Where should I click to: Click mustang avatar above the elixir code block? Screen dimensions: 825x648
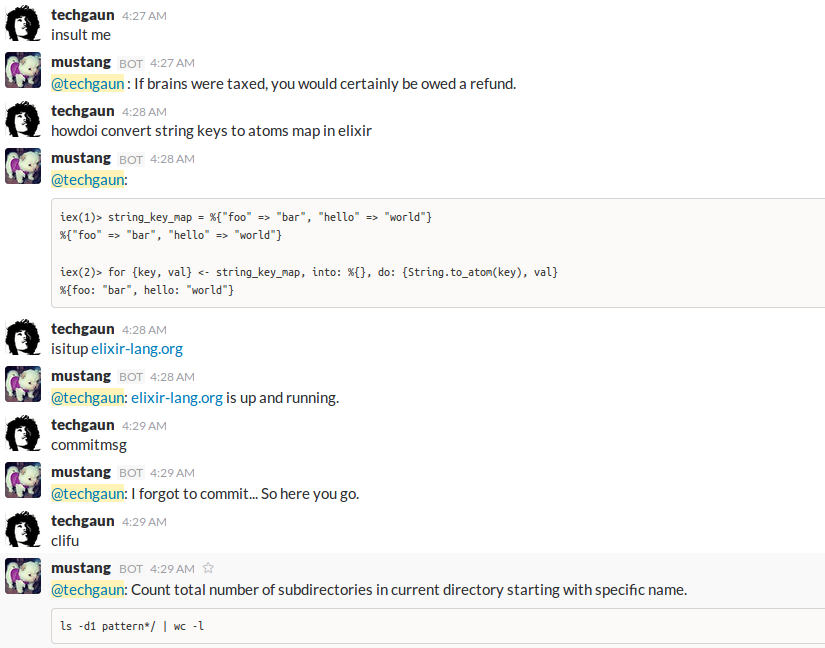[x=23, y=166]
